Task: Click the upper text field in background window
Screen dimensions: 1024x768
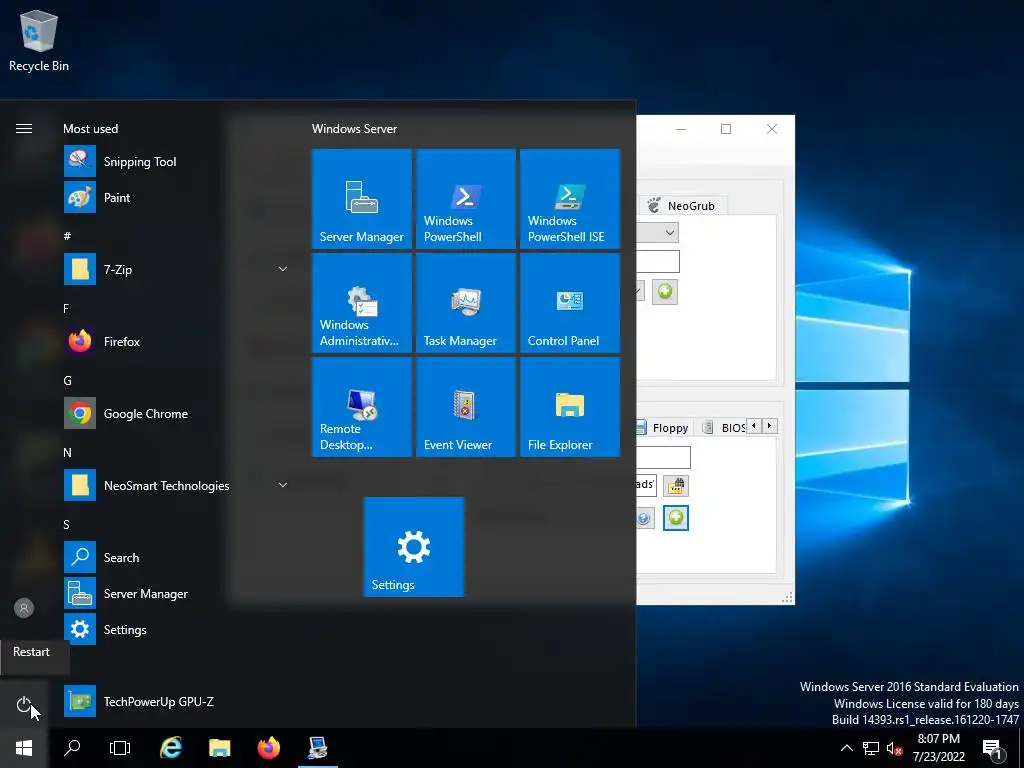Action: (x=658, y=261)
